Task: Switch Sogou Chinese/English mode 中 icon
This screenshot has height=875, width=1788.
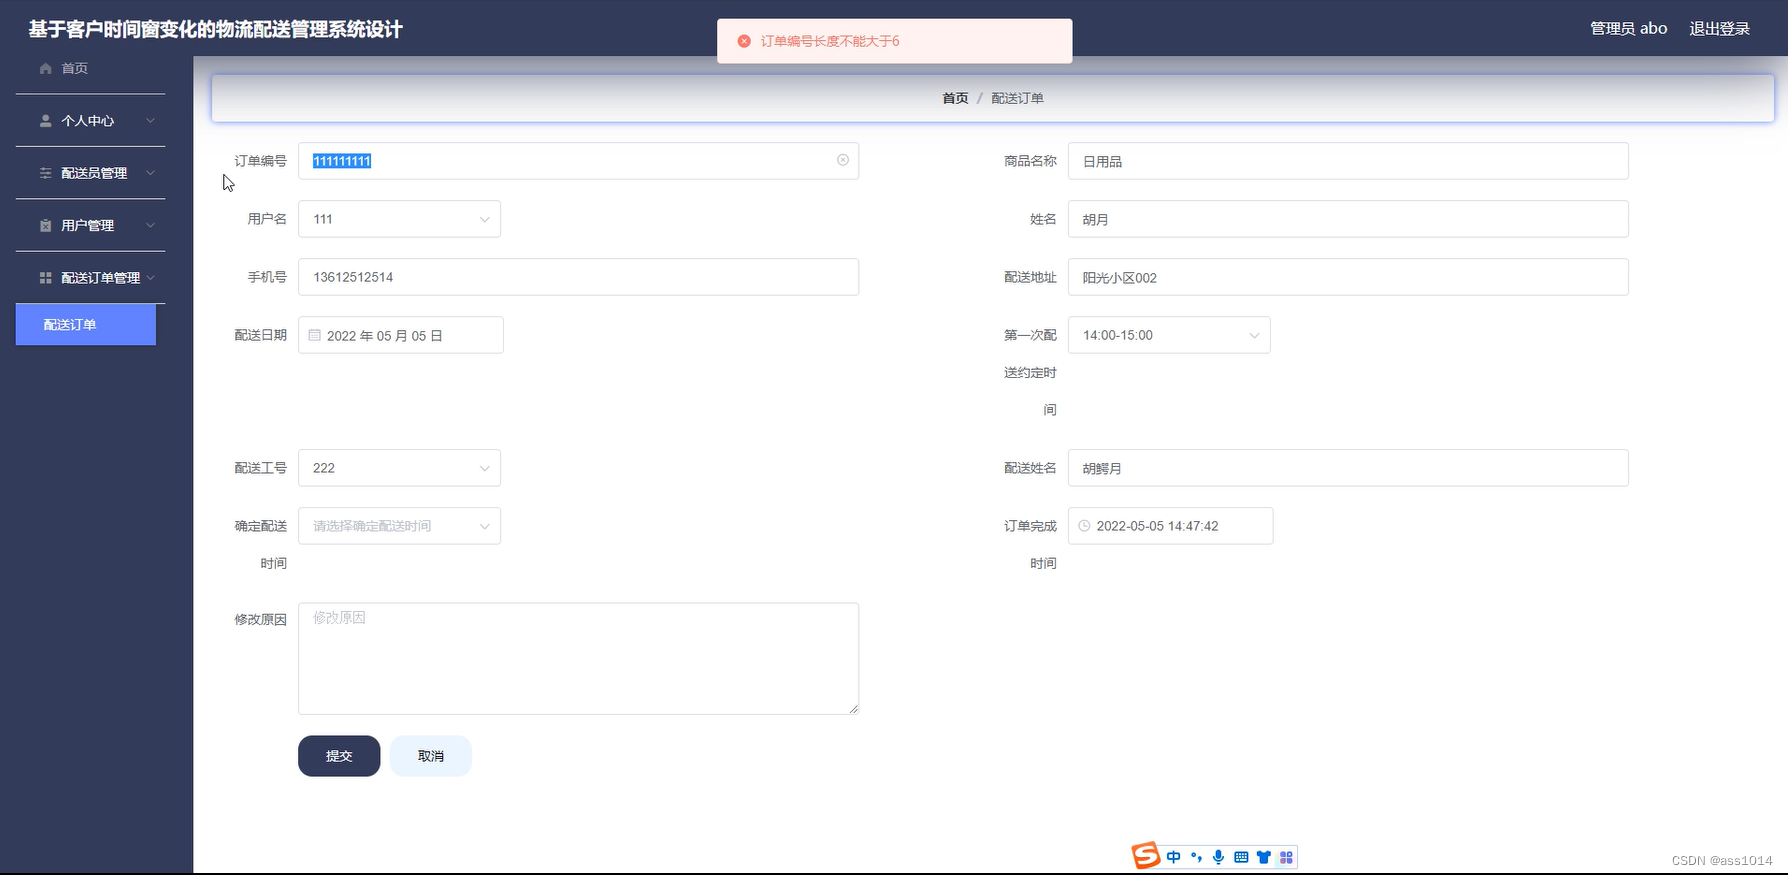Action: (1174, 857)
